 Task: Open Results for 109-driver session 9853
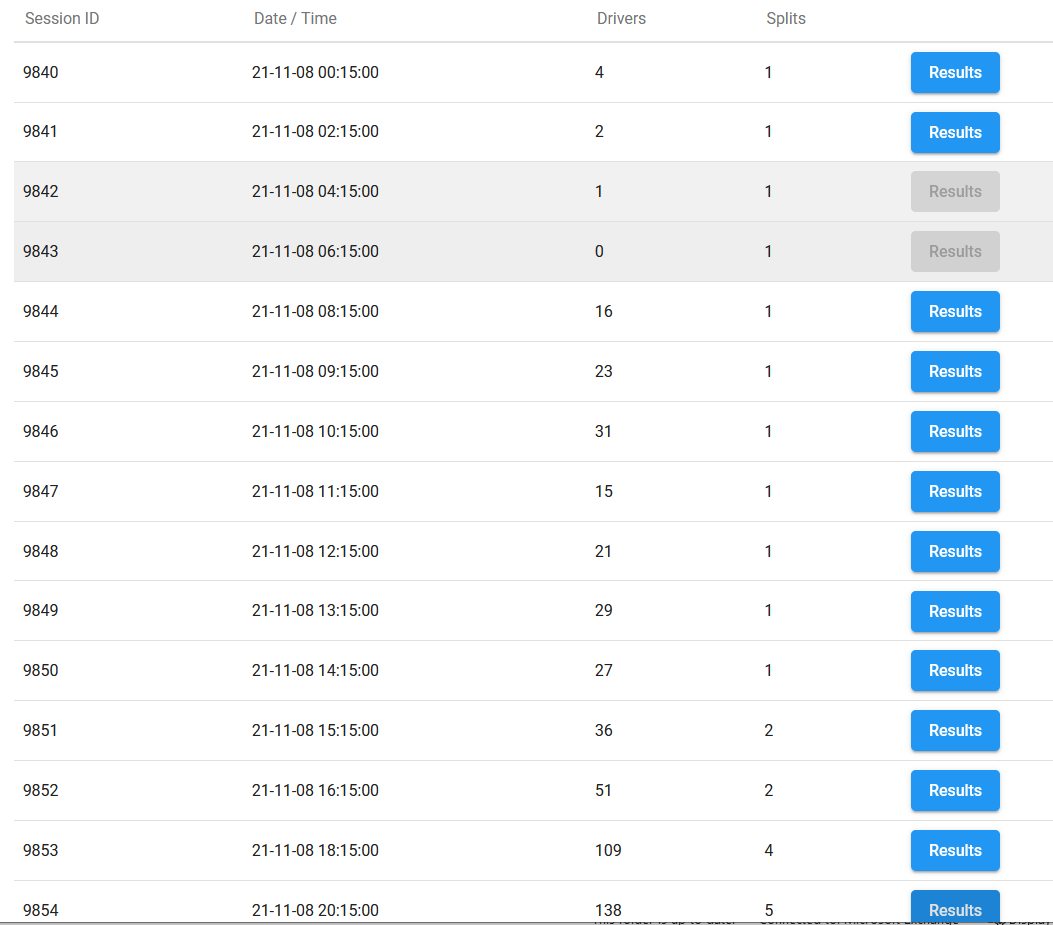(x=954, y=851)
